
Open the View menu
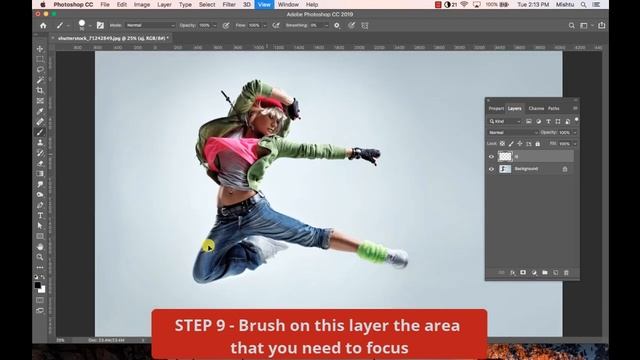(264, 4)
